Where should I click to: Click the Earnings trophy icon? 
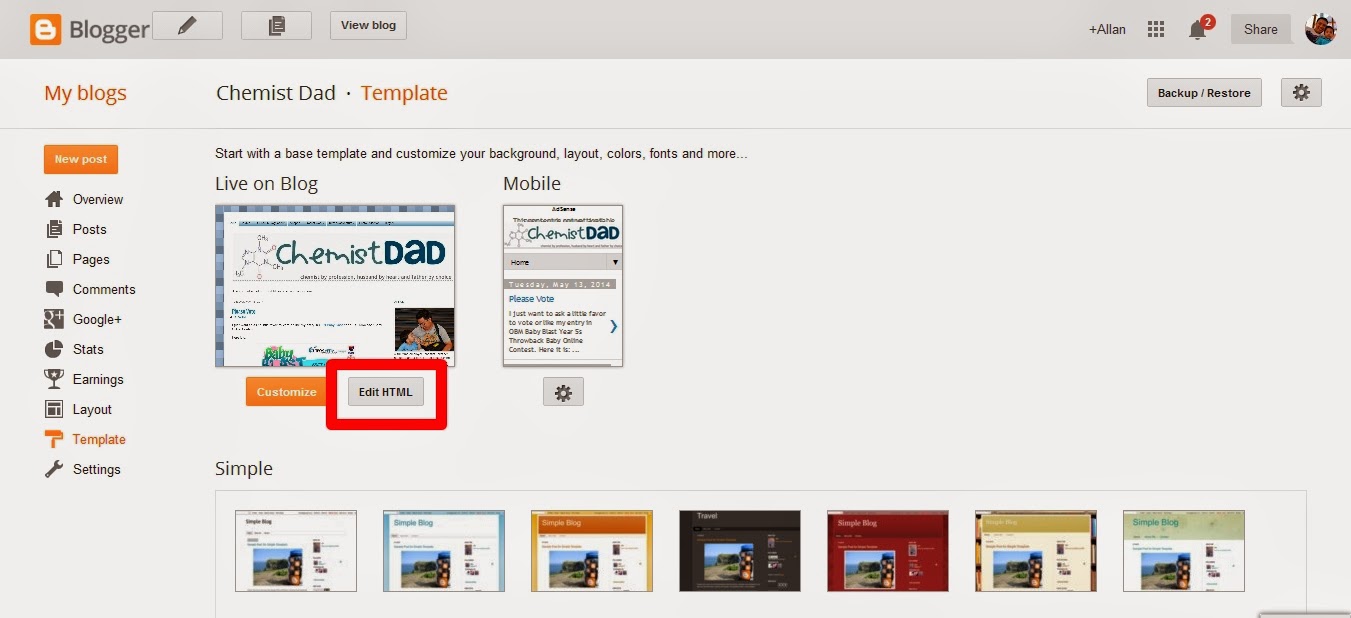point(54,379)
